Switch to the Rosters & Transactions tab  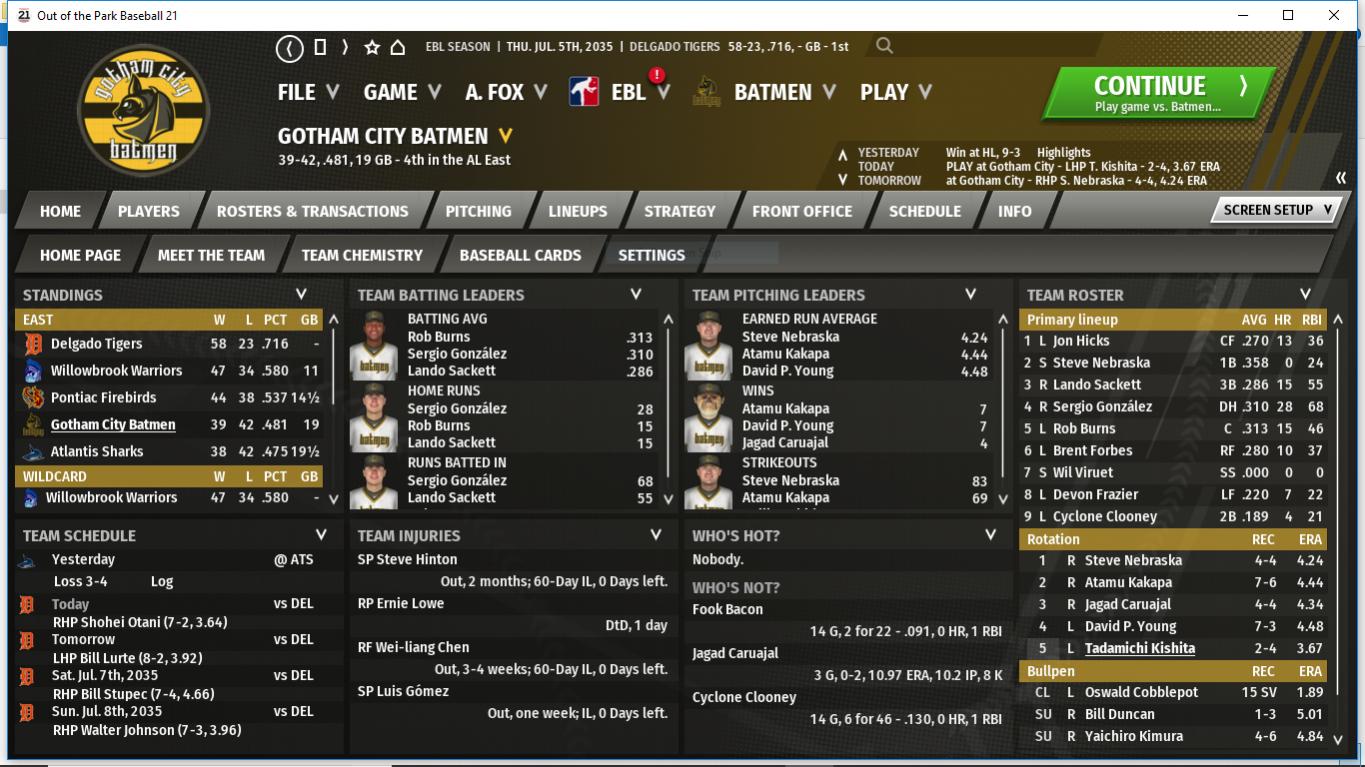click(x=312, y=211)
